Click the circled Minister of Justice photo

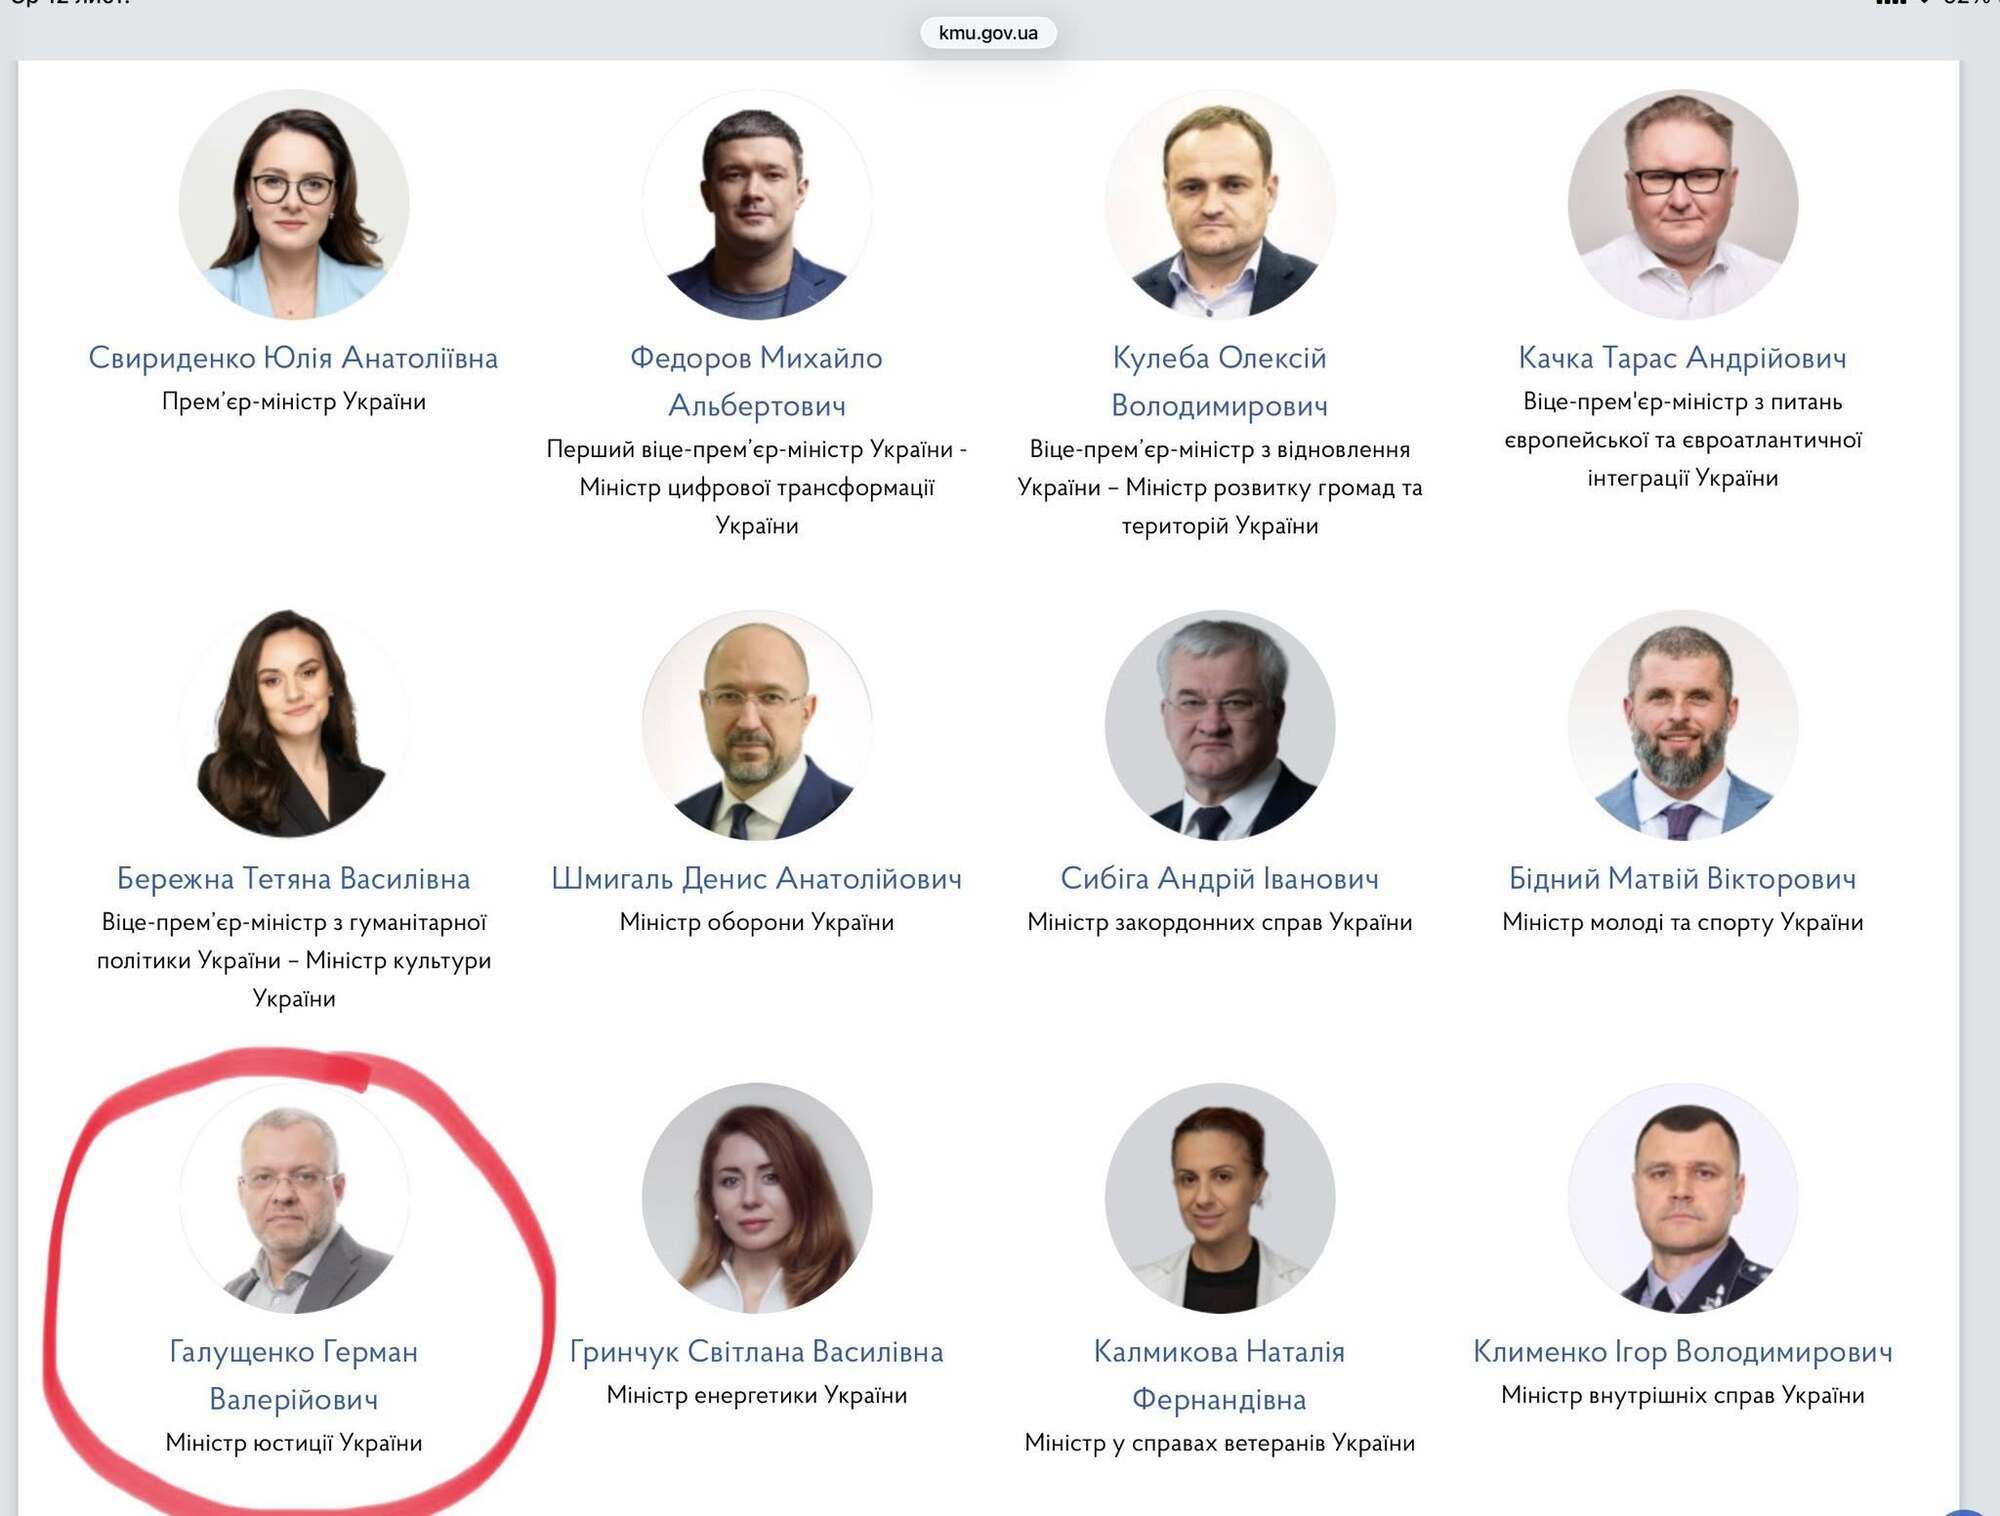coord(293,1198)
